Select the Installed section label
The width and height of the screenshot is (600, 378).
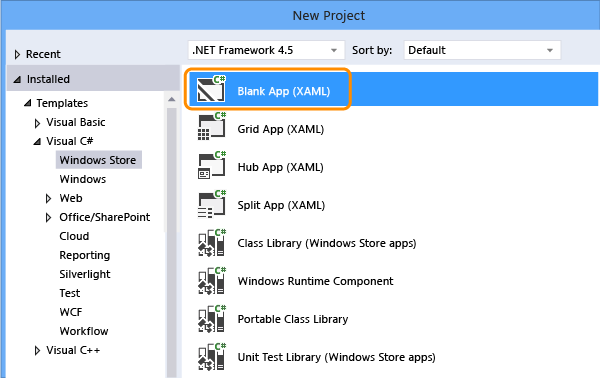point(48,79)
